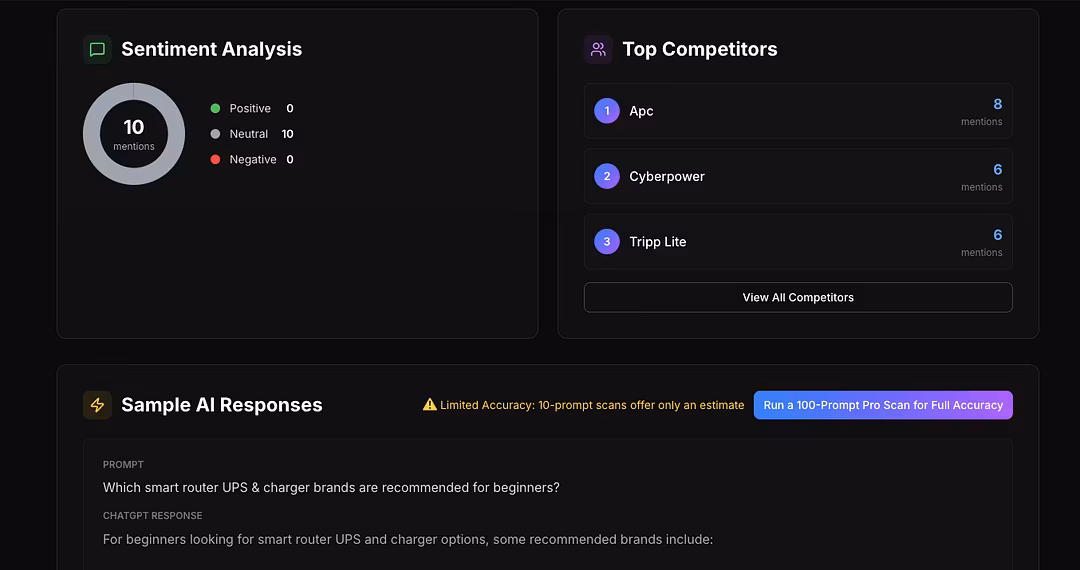Screen dimensions: 1080x570
Task: Click the Limited Accuracy warning triangle icon
Action: (x=430, y=405)
